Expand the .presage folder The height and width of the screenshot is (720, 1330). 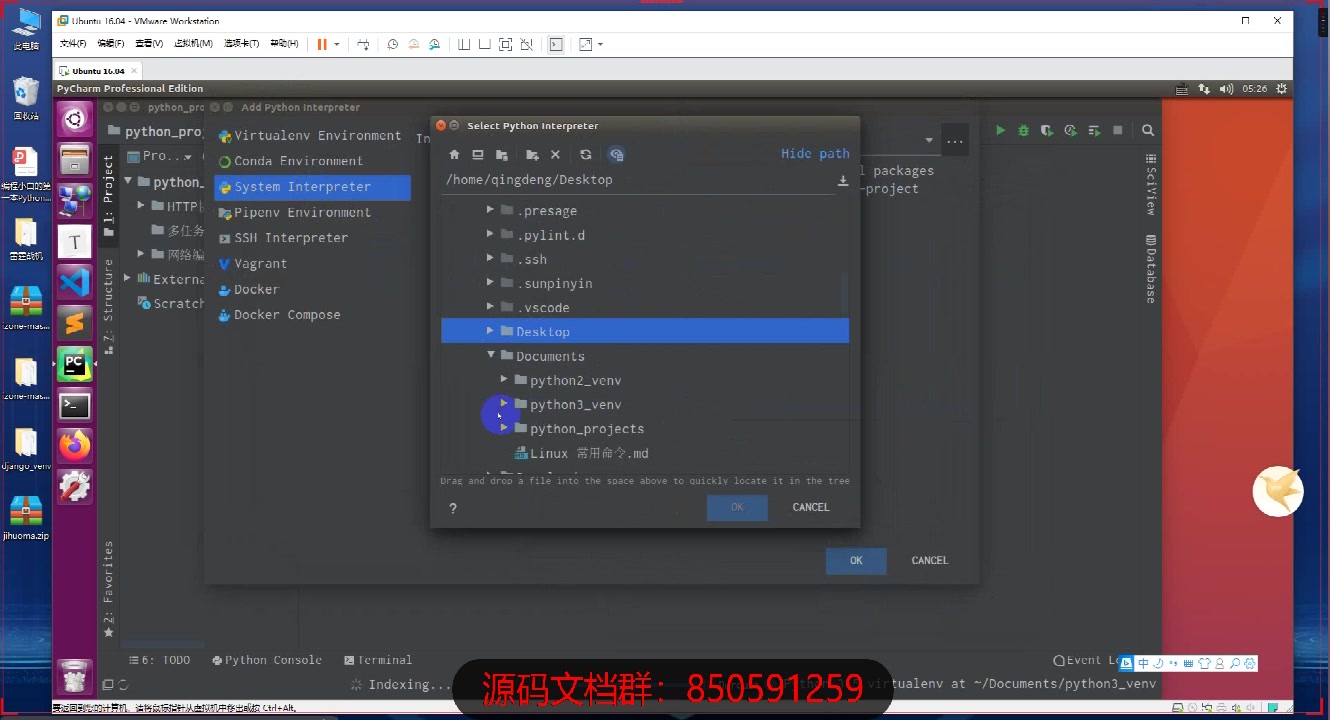click(x=490, y=210)
